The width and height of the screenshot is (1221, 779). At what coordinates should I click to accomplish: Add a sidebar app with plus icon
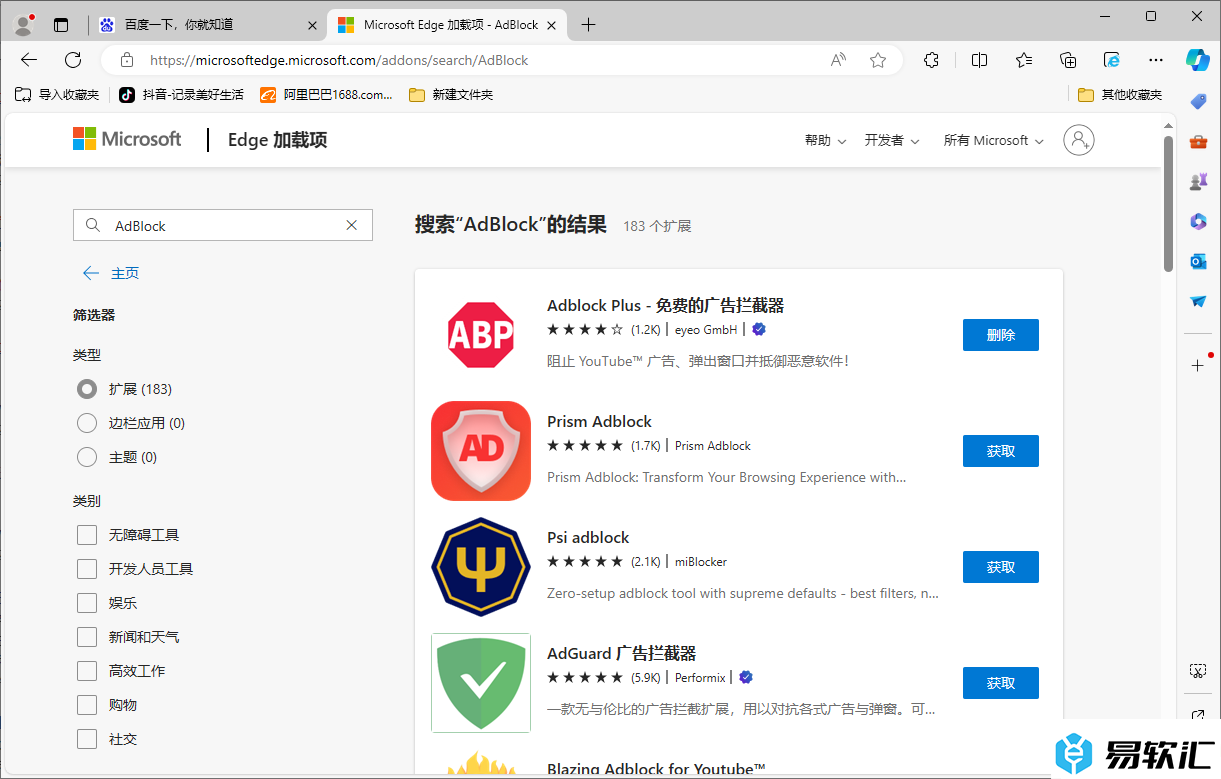click(x=1198, y=365)
